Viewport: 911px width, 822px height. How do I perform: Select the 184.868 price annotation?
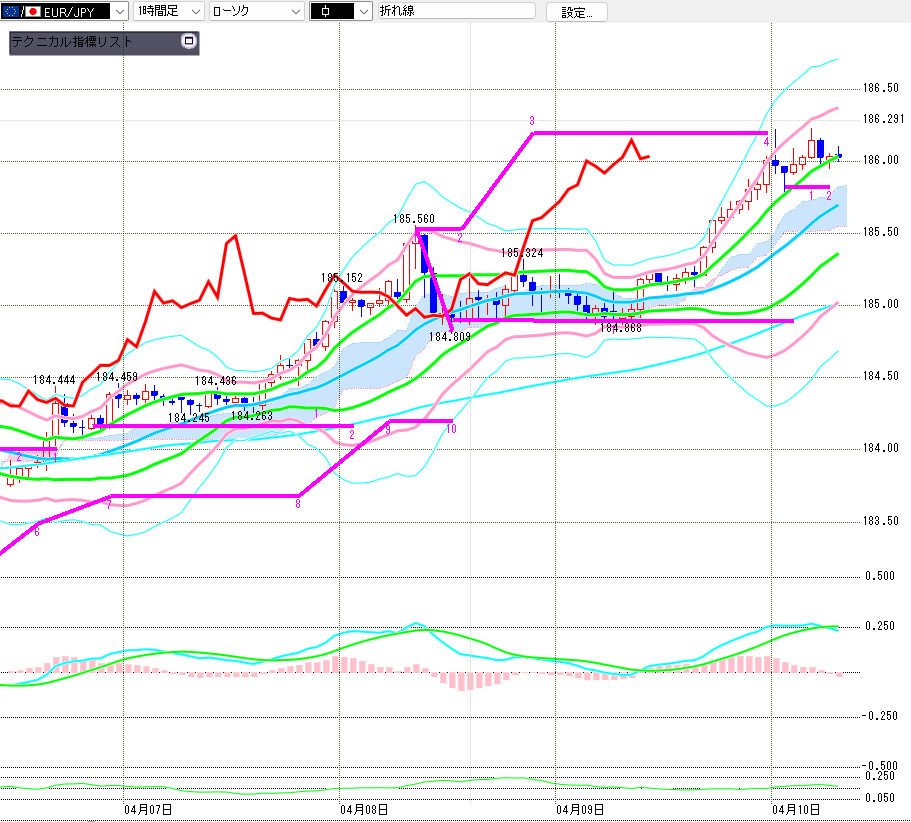(x=620, y=327)
